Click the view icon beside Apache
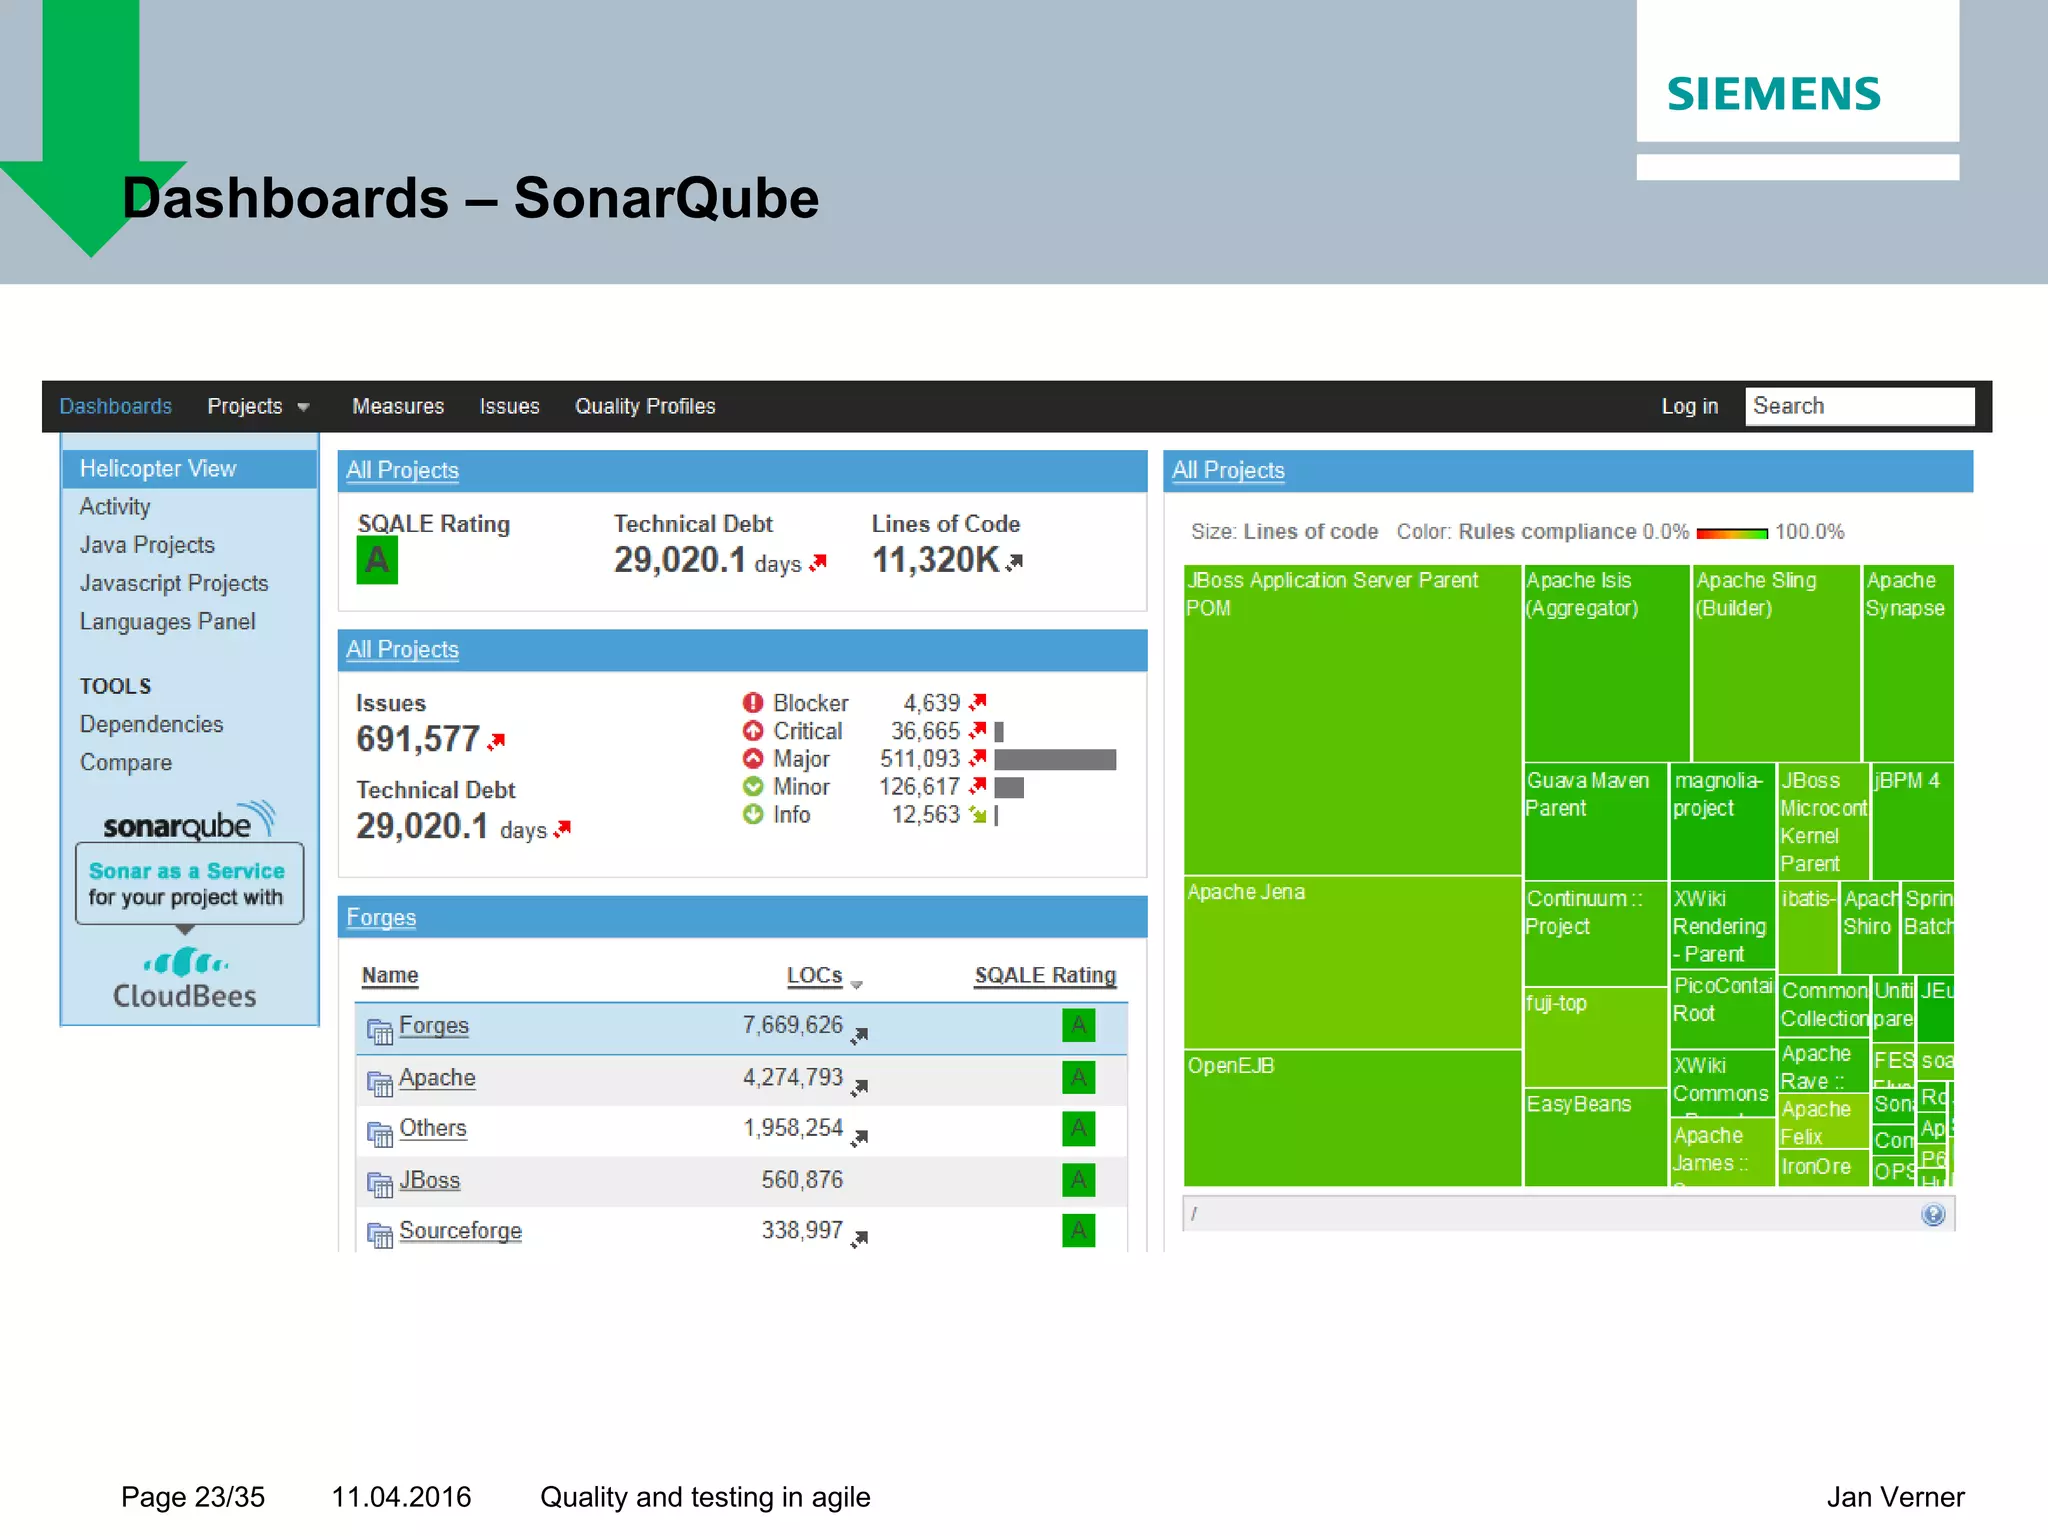 (x=379, y=1083)
